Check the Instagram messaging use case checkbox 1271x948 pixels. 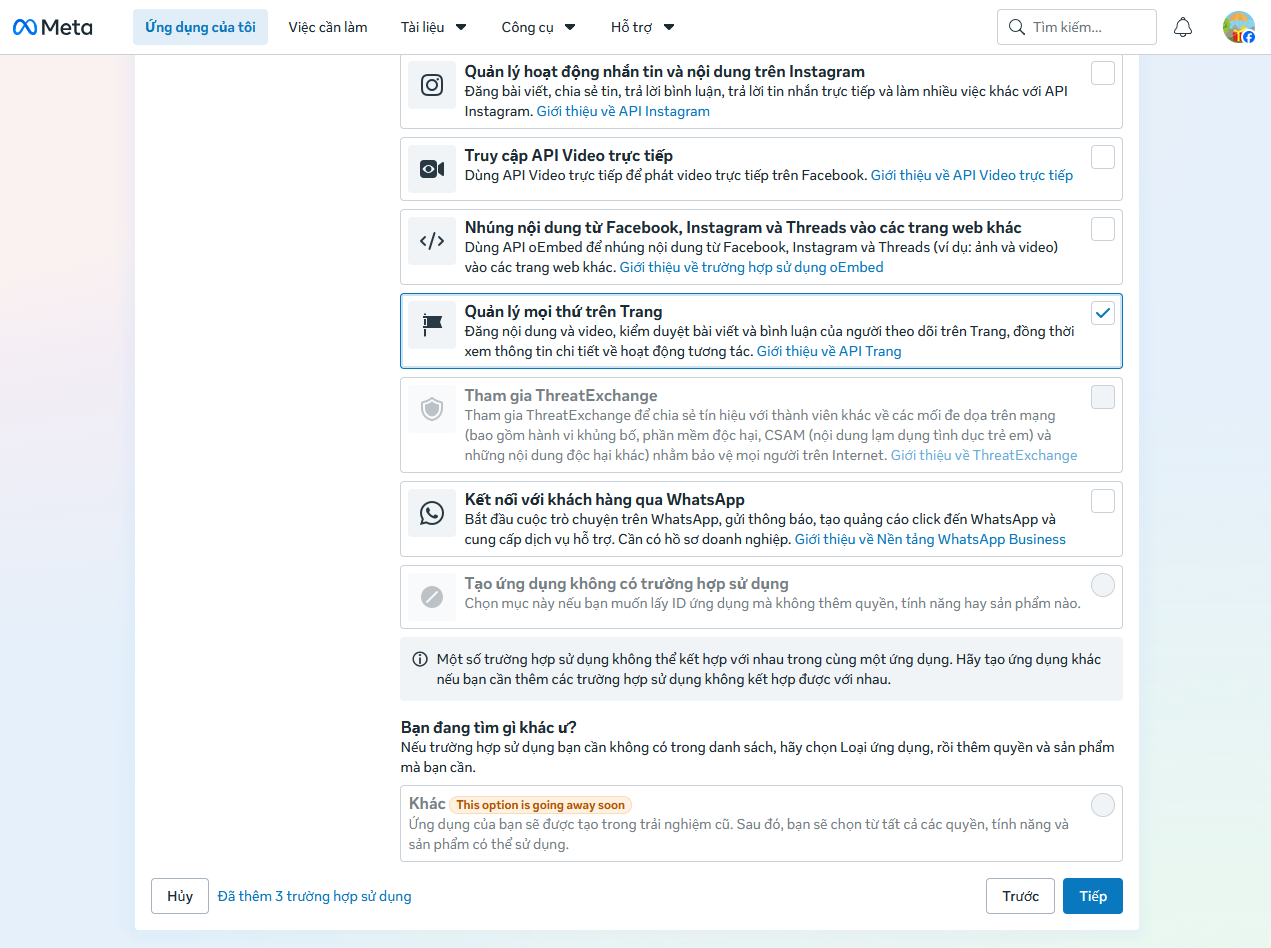[x=1103, y=73]
